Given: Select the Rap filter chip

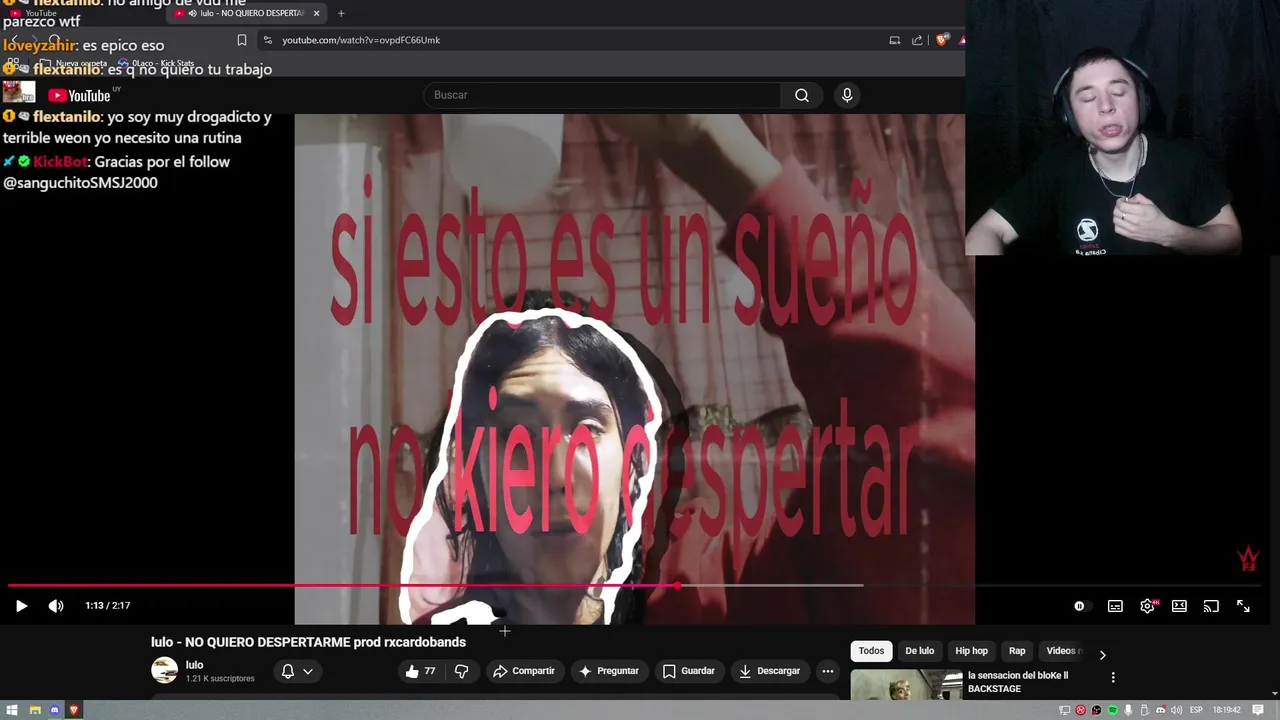Looking at the screenshot, I should click(1016, 651).
